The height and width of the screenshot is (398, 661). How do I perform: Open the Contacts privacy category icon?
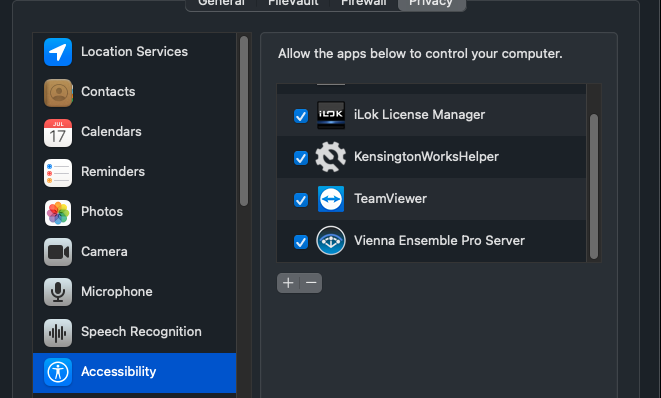pos(58,92)
